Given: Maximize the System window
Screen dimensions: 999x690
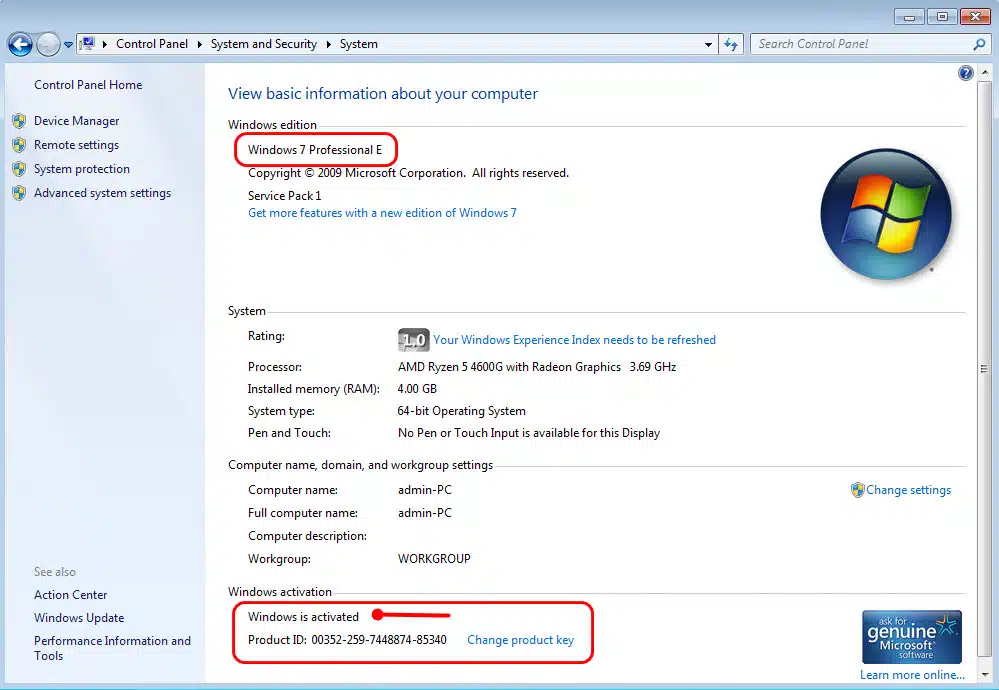Looking at the screenshot, I should [942, 17].
